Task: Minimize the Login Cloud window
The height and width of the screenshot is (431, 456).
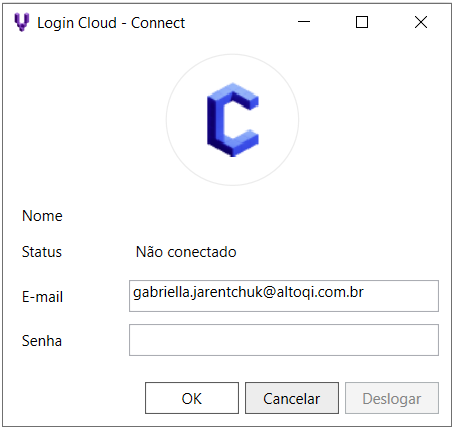Action: click(x=304, y=22)
